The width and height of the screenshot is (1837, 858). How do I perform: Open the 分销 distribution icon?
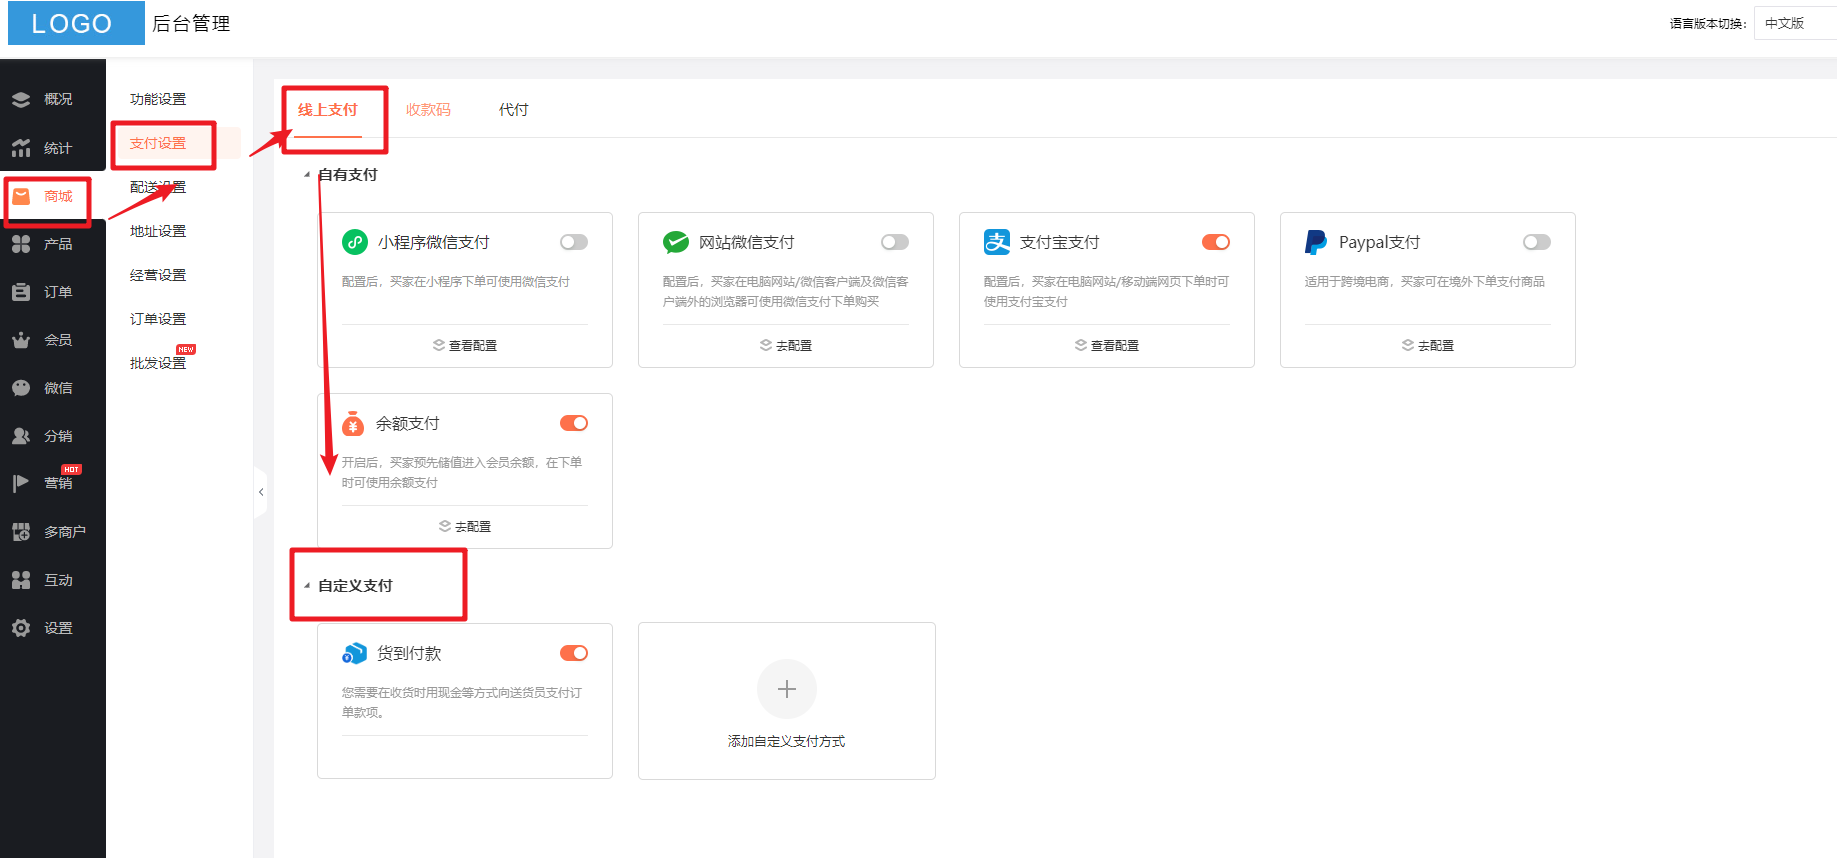point(21,436)
